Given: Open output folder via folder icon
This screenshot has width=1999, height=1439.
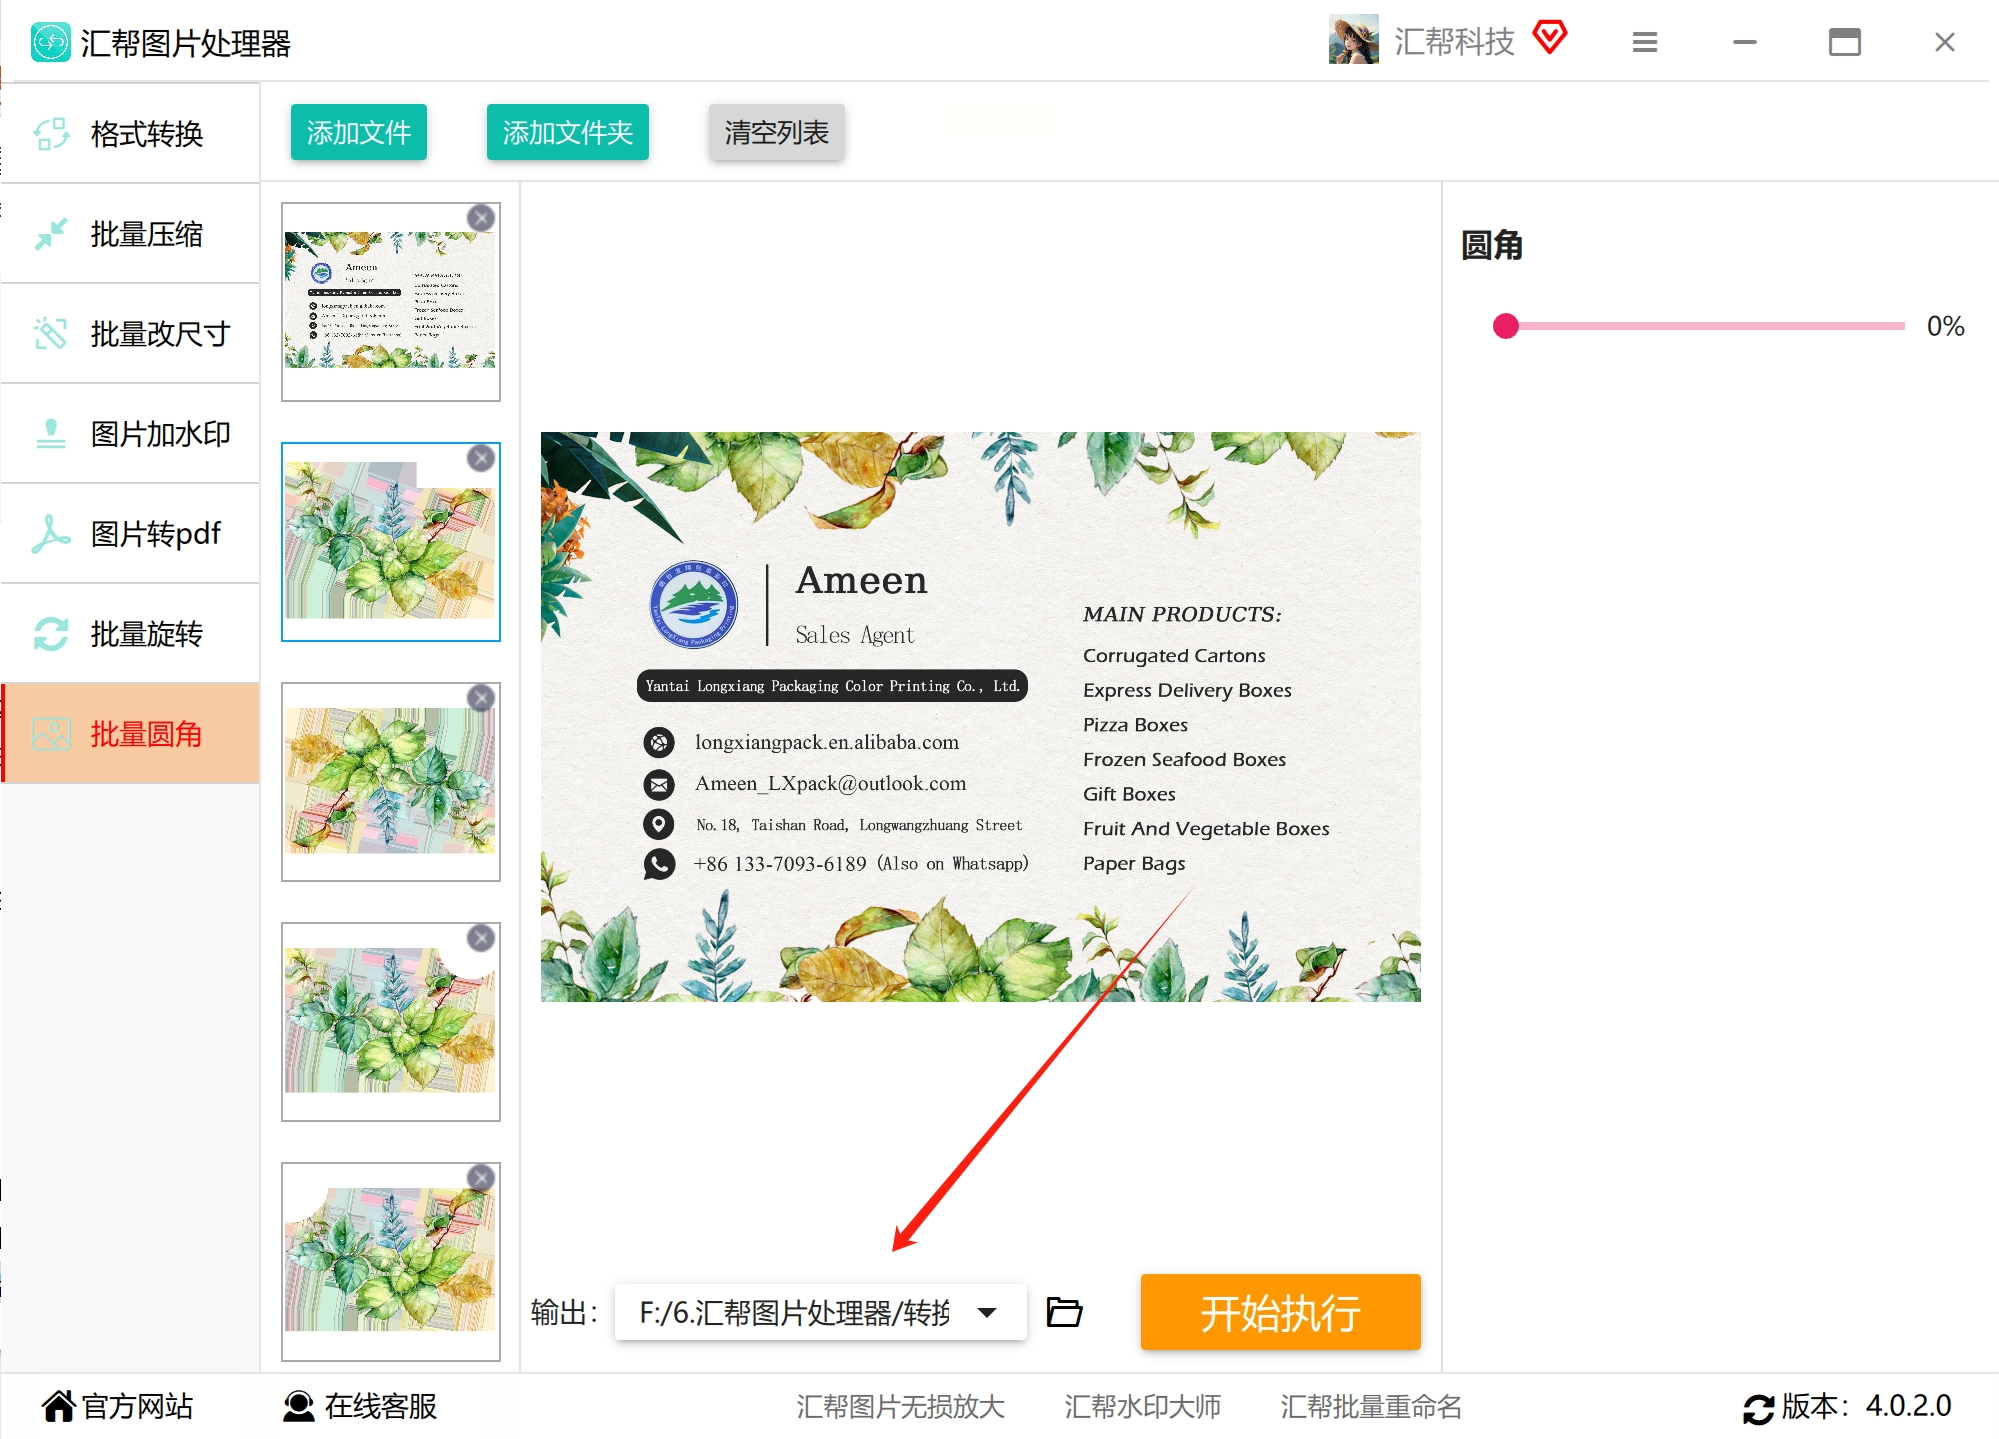Looking at the screenshot, I should point(1064,1312).
